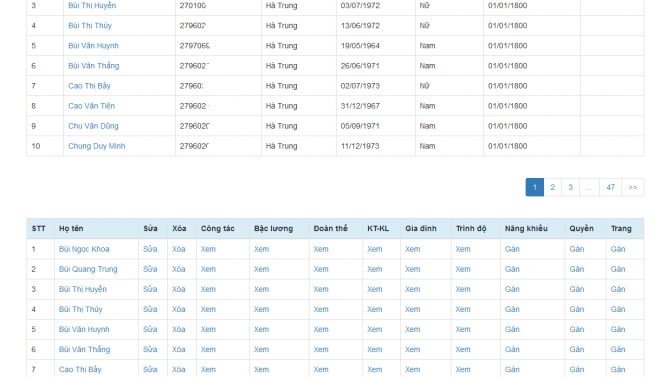Viewport: 670px width, 377px height.
Task: View Công tác for Cao Thị Bảy
Action: (209, 370)
